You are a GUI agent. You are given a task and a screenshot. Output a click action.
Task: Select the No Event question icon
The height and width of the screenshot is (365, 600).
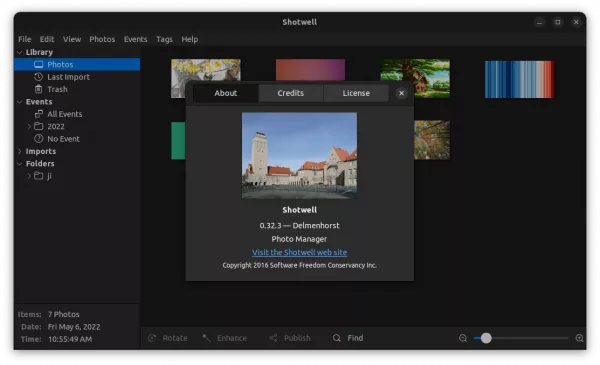click(39, 139)
